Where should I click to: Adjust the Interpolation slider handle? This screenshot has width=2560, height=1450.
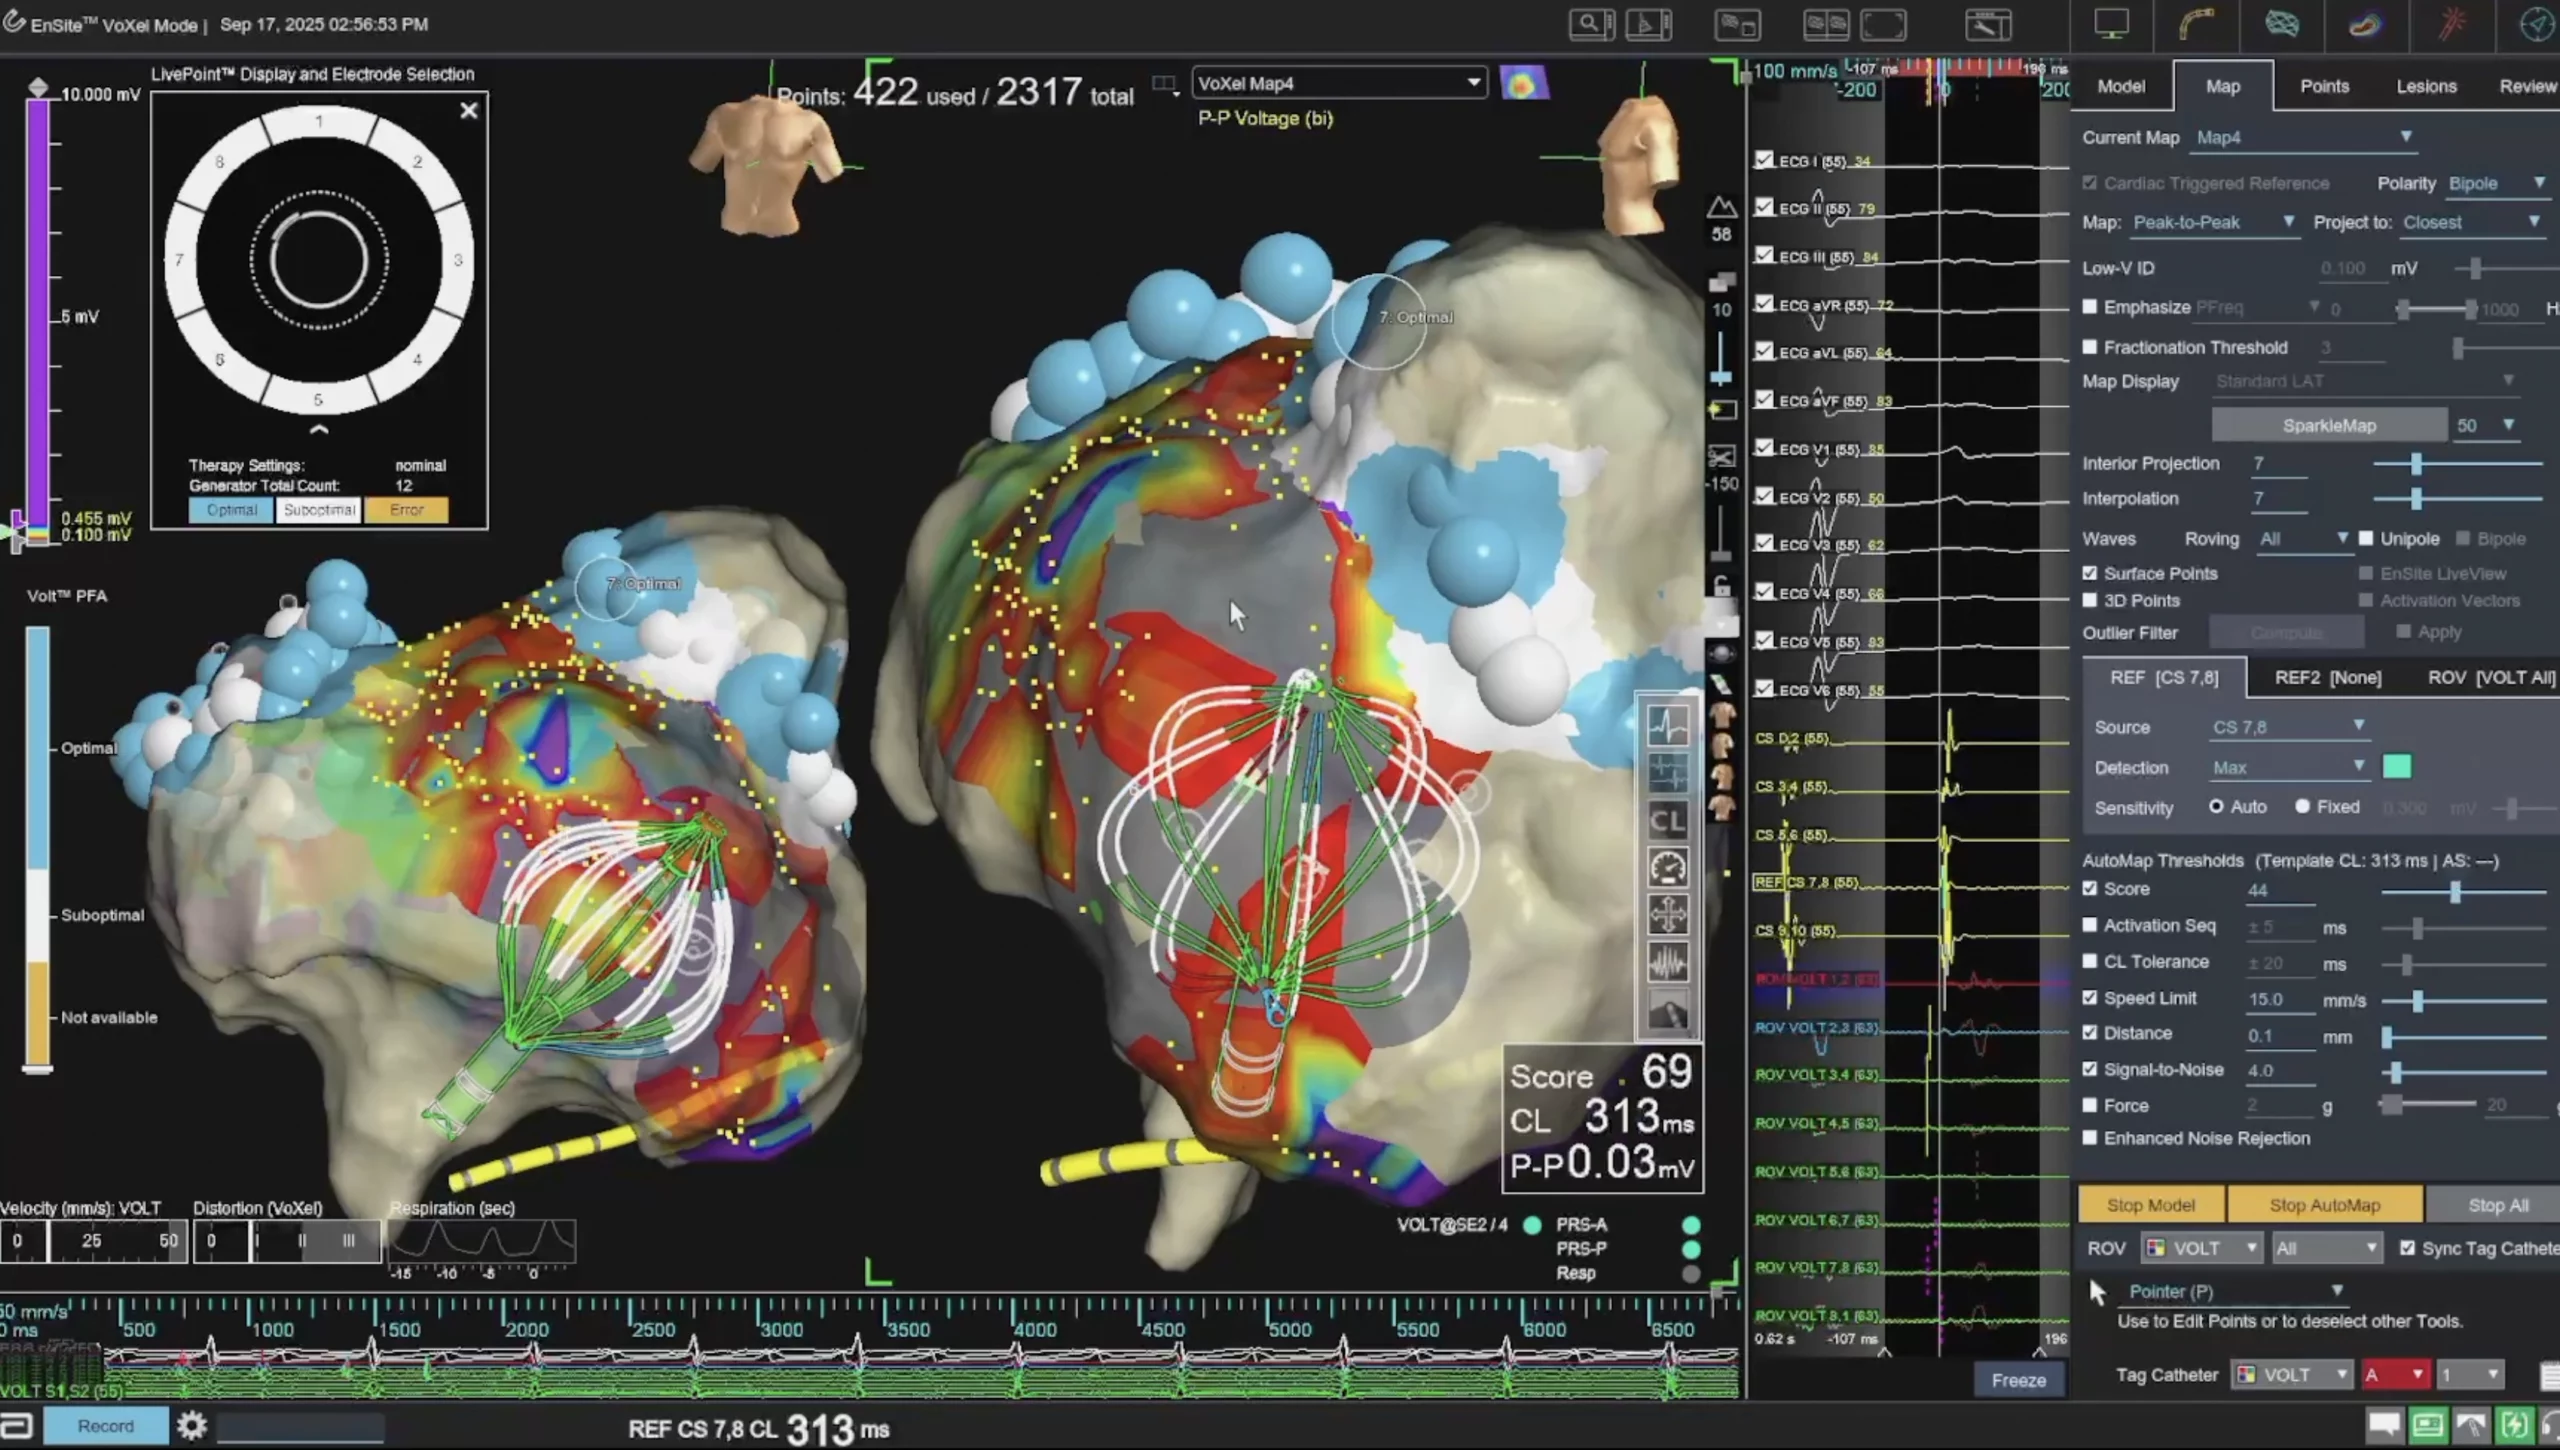coord(2416,498)
